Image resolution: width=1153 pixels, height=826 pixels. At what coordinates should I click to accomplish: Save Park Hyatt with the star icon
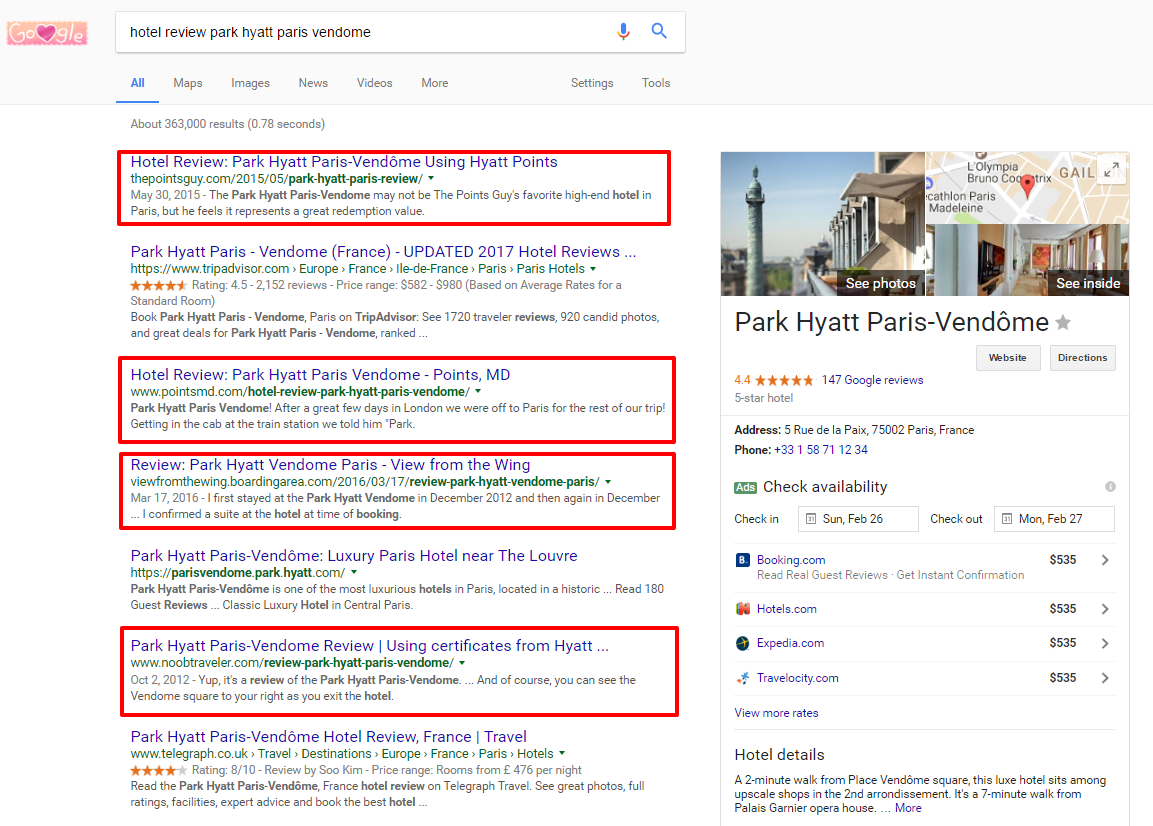tap(1063, 322)
